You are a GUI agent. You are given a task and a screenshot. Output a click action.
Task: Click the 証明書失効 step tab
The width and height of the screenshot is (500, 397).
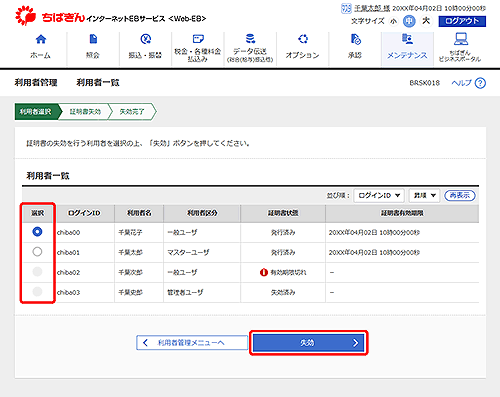(x=85, y=112)
